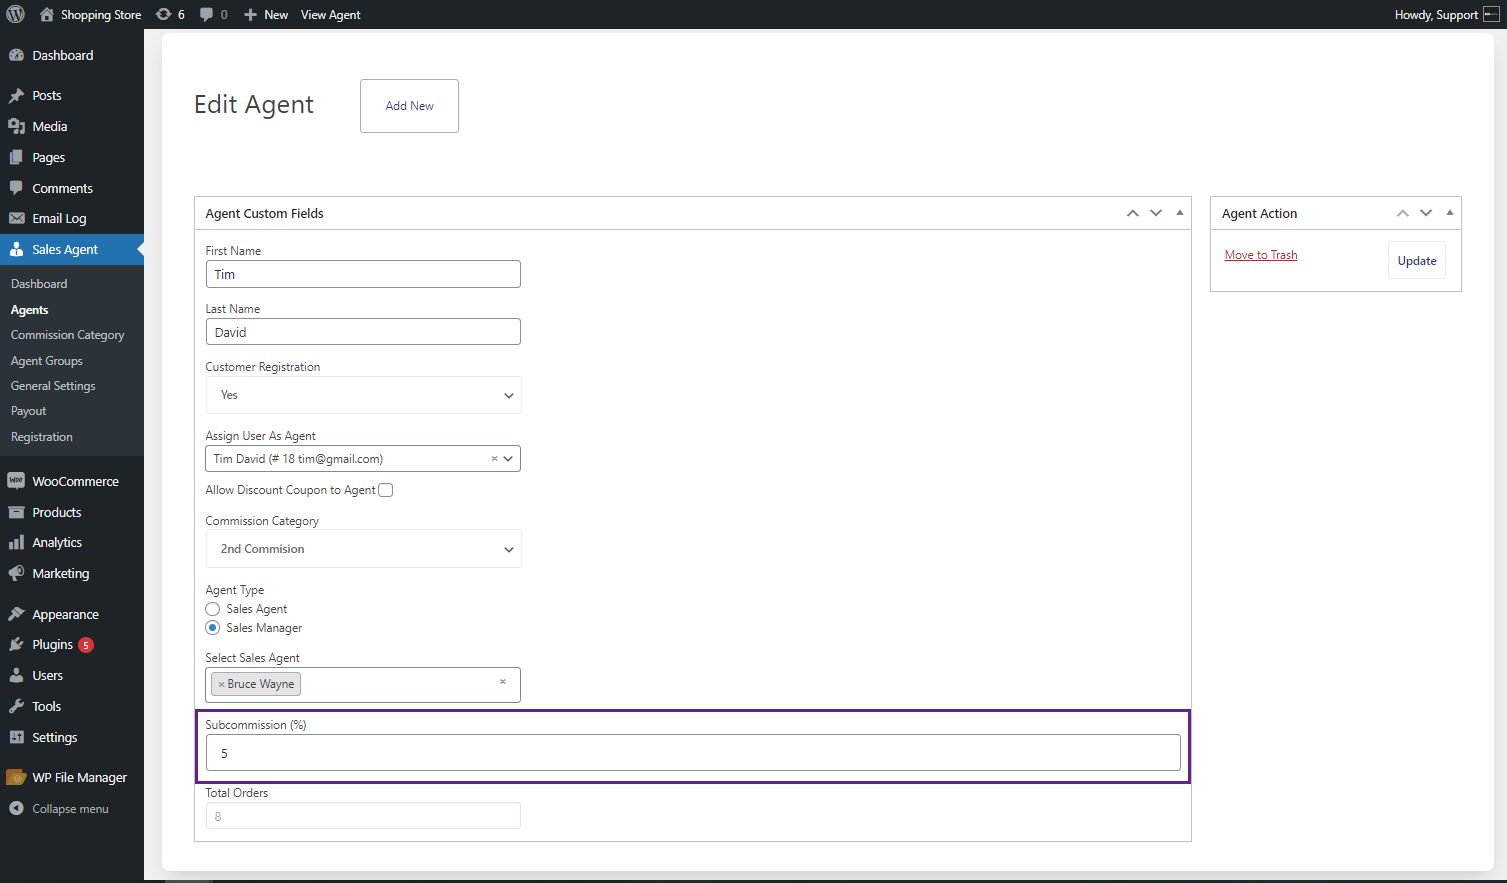Open the Customer Registration dropdown
This screenshot has width=1507, height=883.
pos(364,395)
